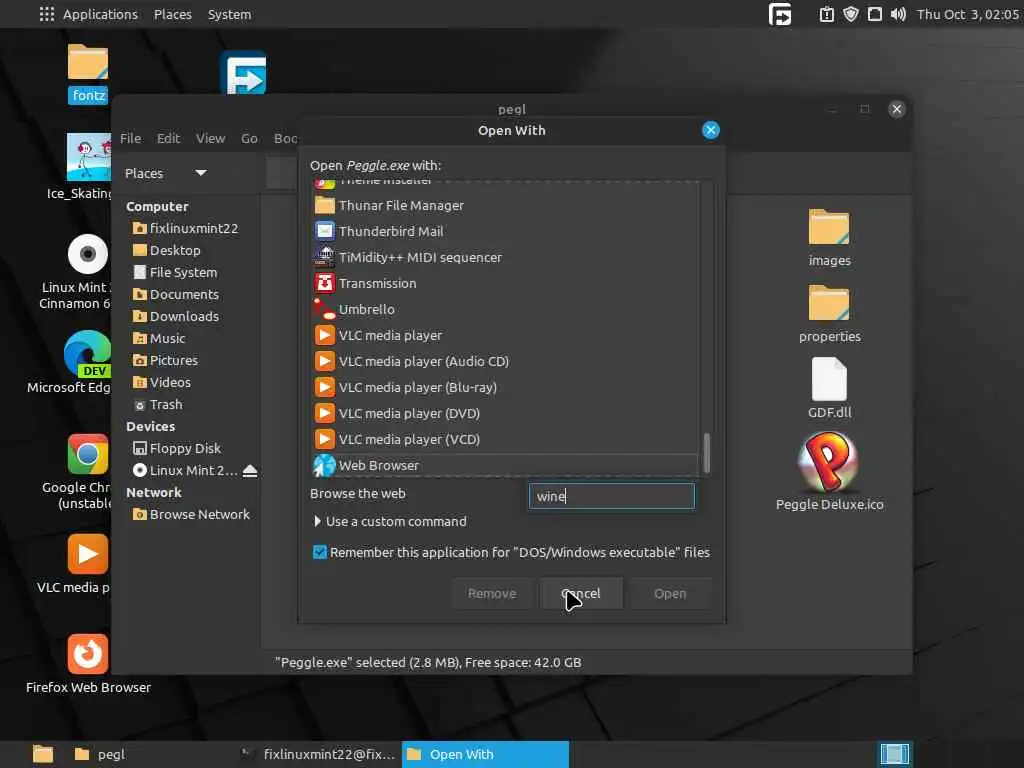Select Thunar File Manager icon in list
Screen dimensions: 1024x768
coord(325,205)
